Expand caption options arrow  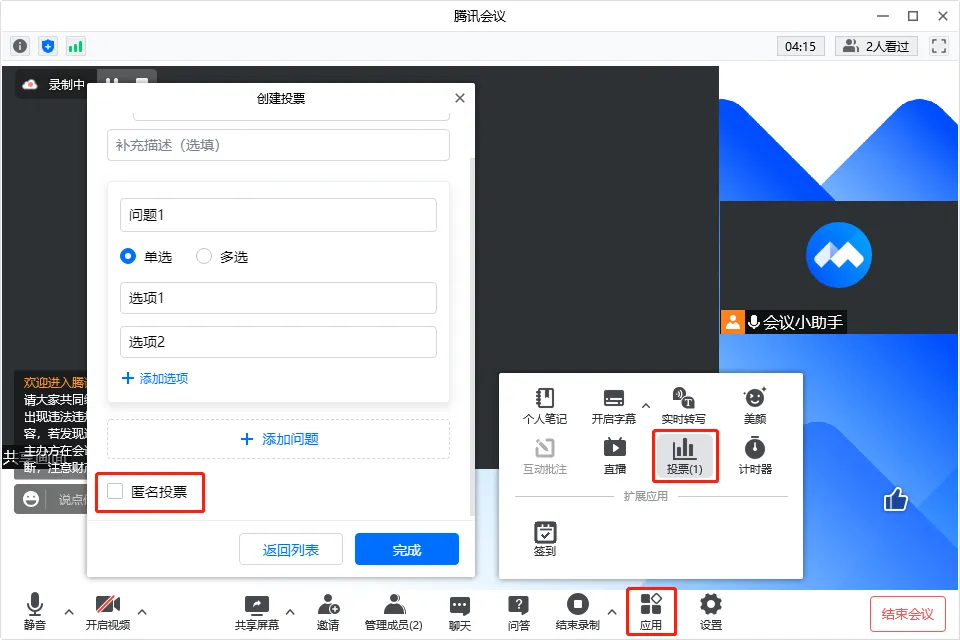point(646,405)
